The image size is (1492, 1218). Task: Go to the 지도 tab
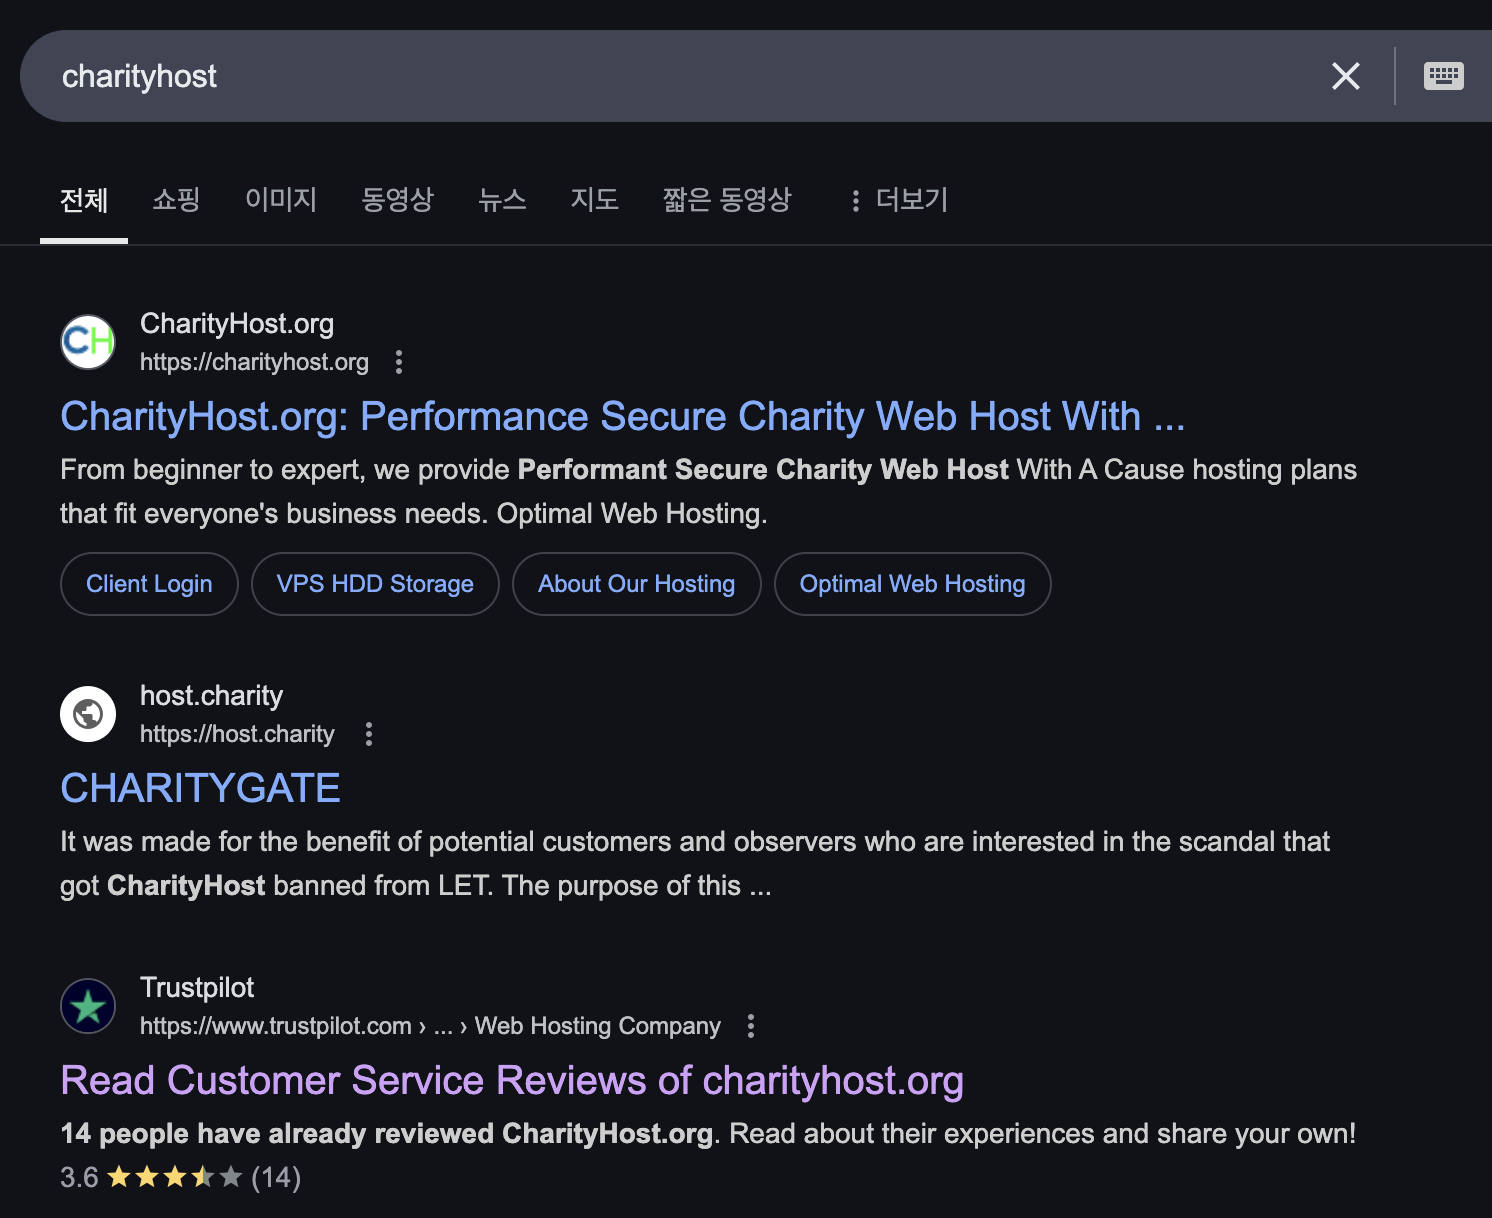pyautogui.click(x=594, y=200)
